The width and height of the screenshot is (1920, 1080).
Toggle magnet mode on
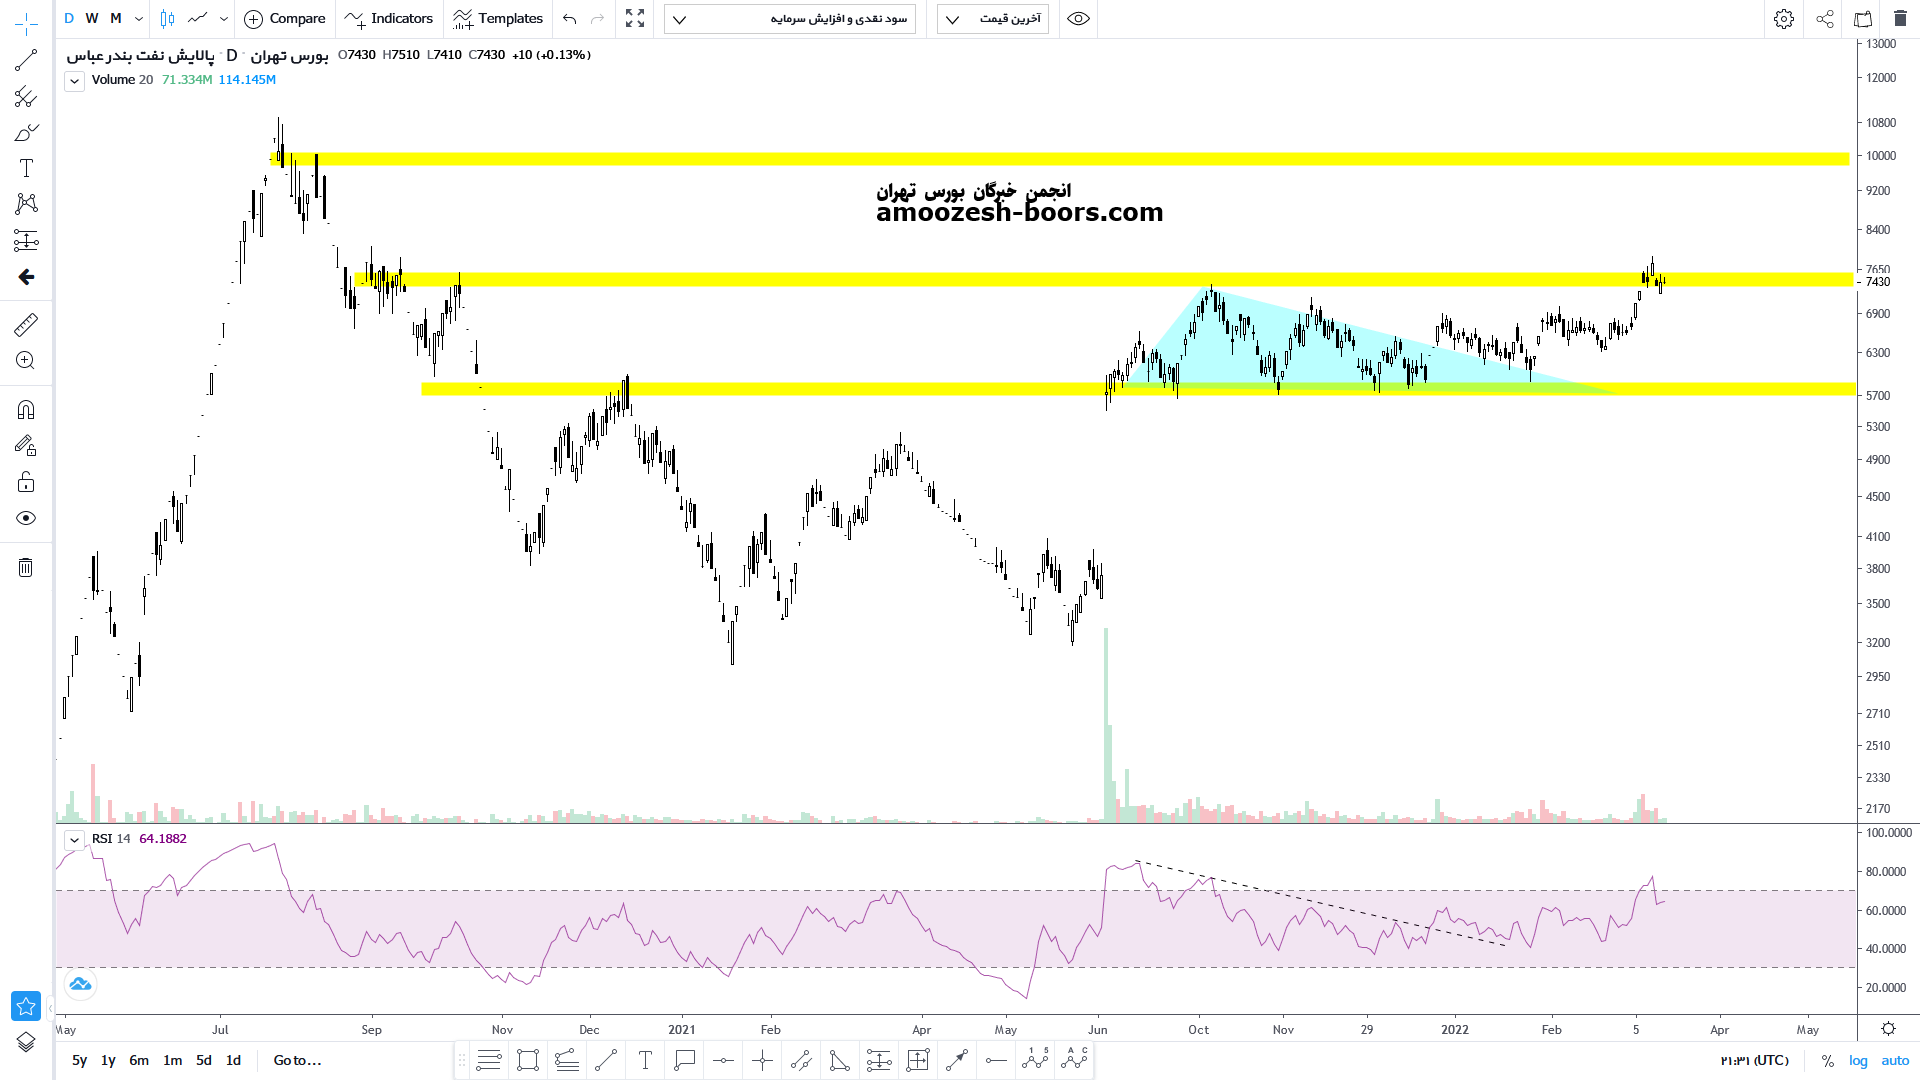(26, 410)
